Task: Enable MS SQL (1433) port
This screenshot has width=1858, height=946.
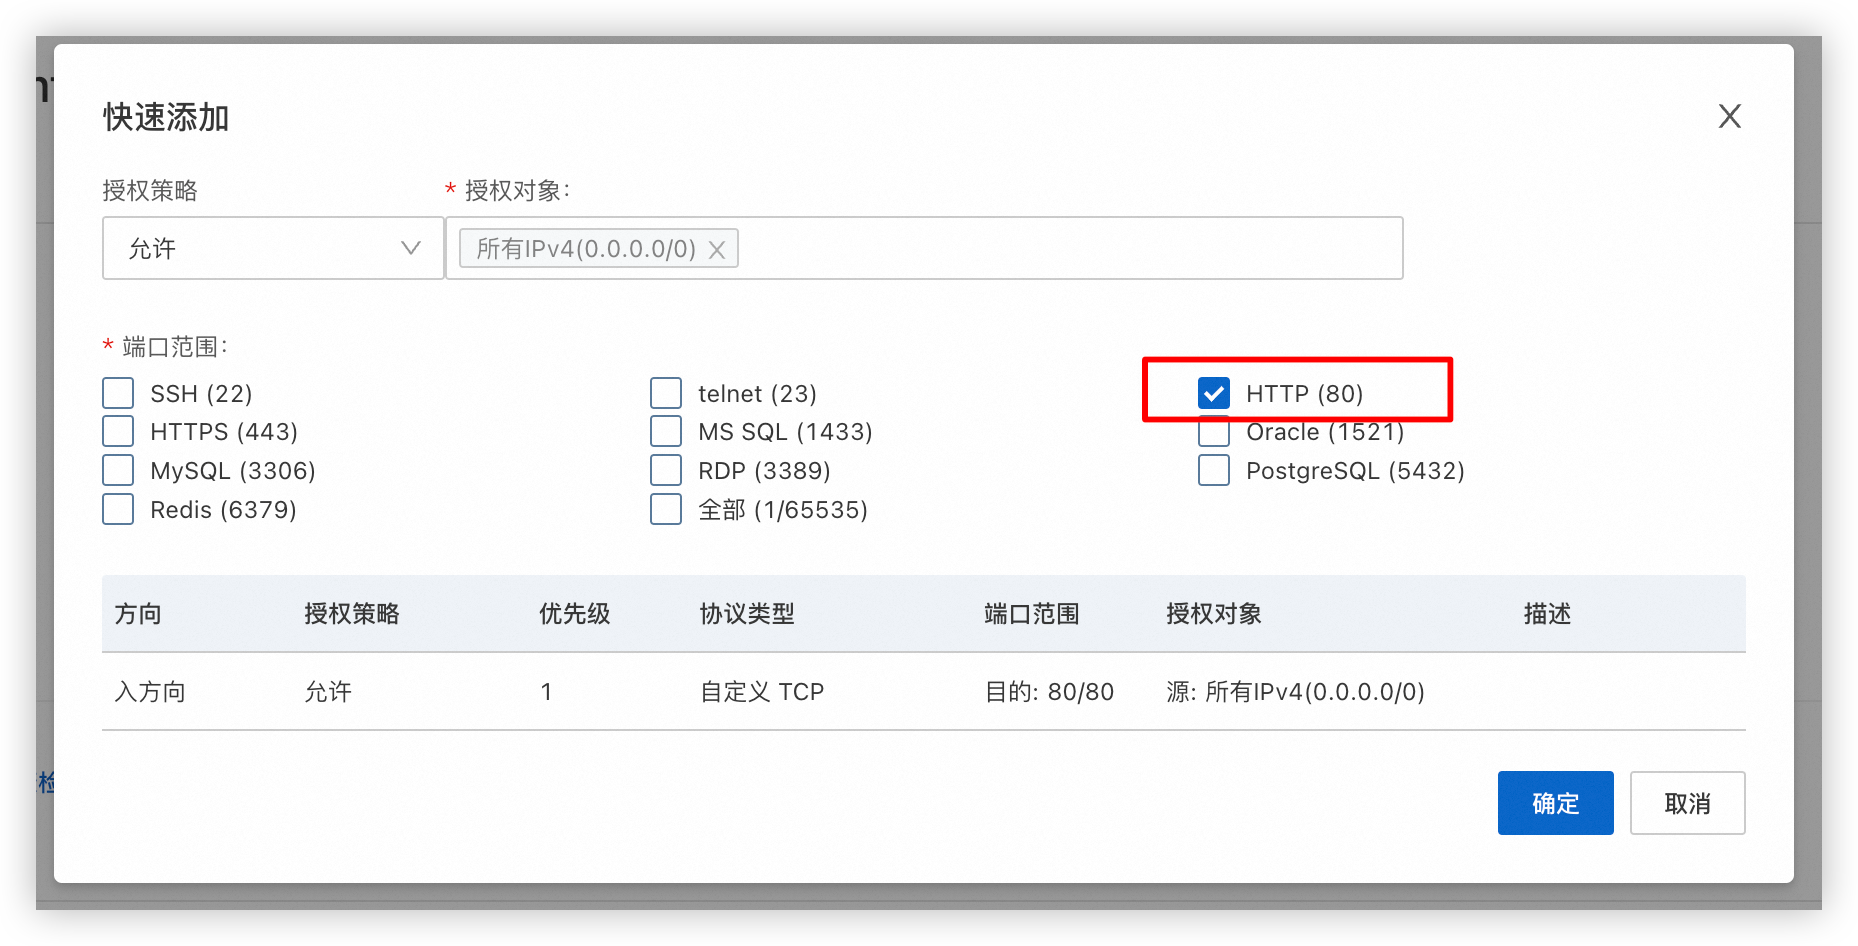Action: pyautogui.click(x=666, y=431)
